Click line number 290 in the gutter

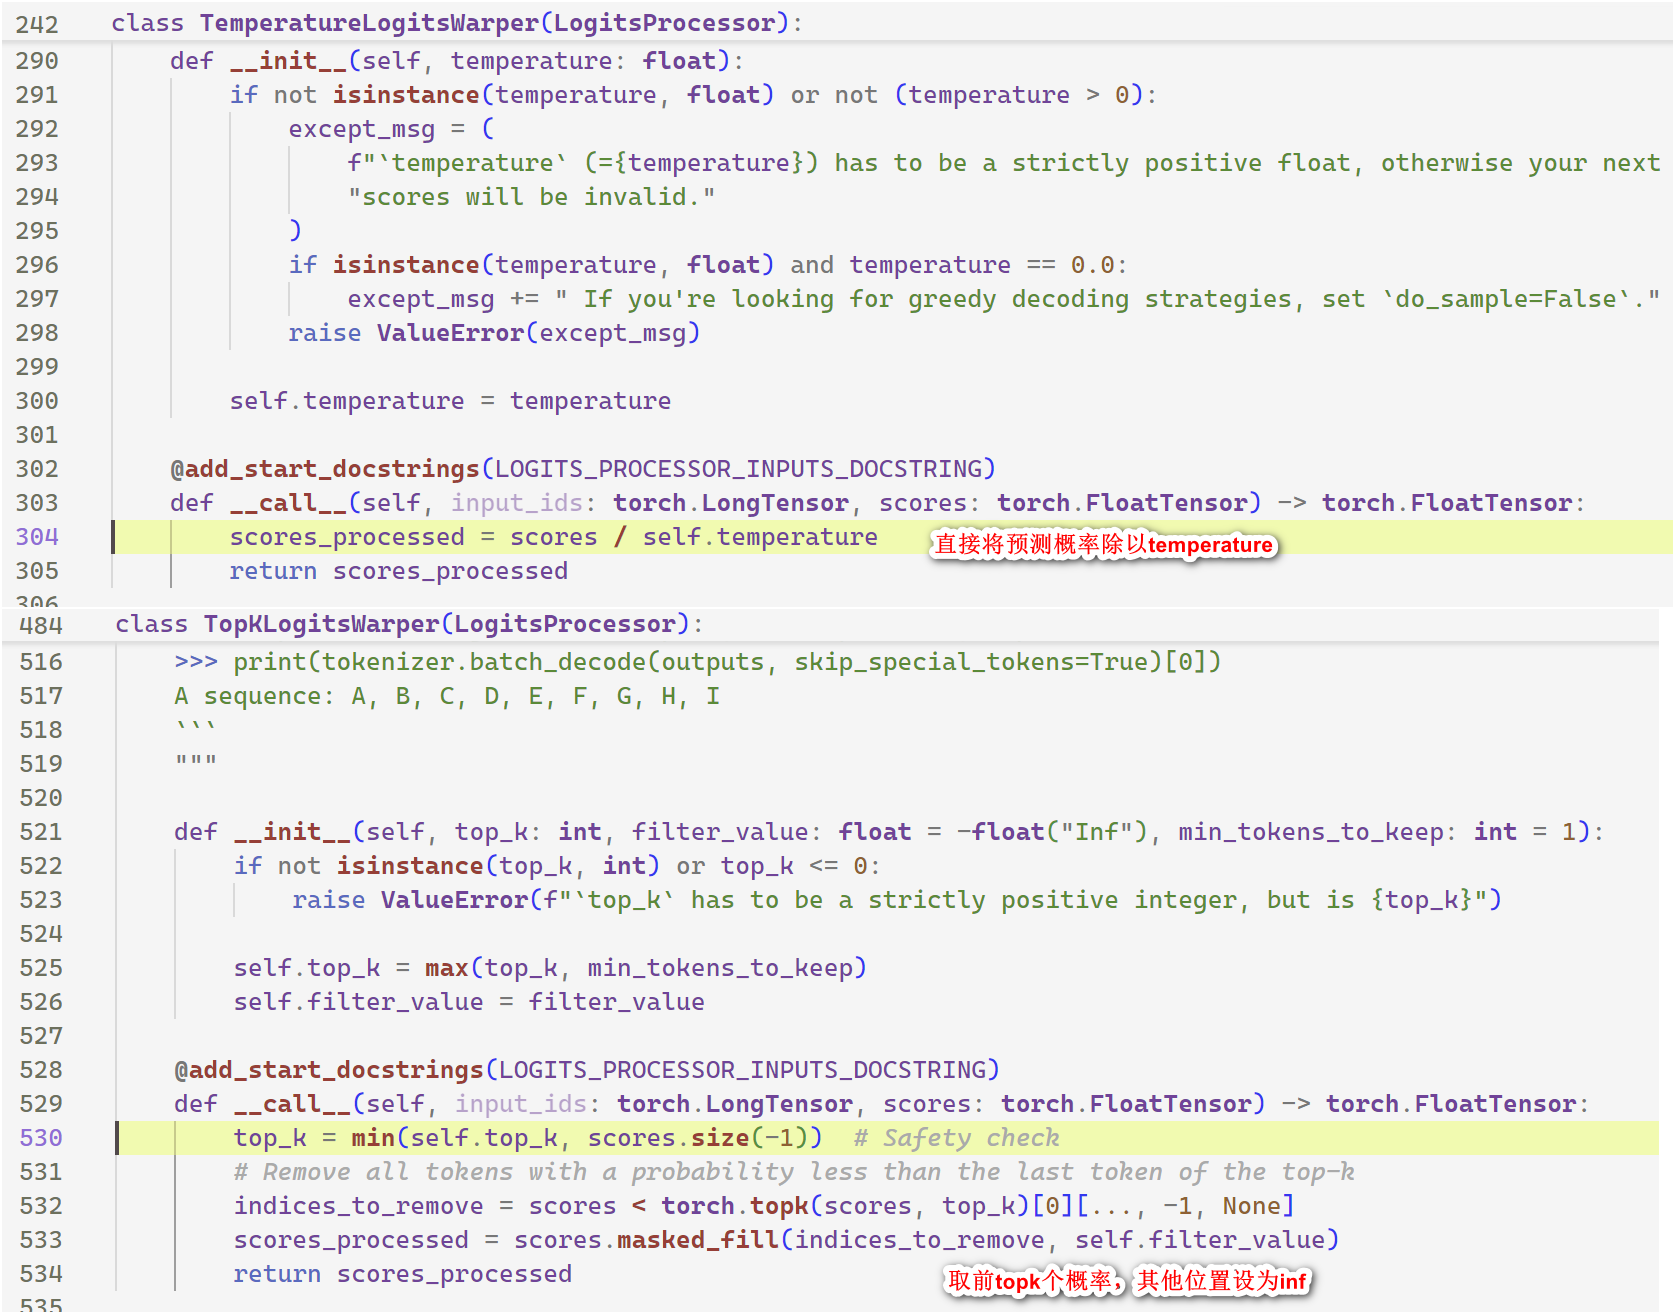[x=37, y=61]
